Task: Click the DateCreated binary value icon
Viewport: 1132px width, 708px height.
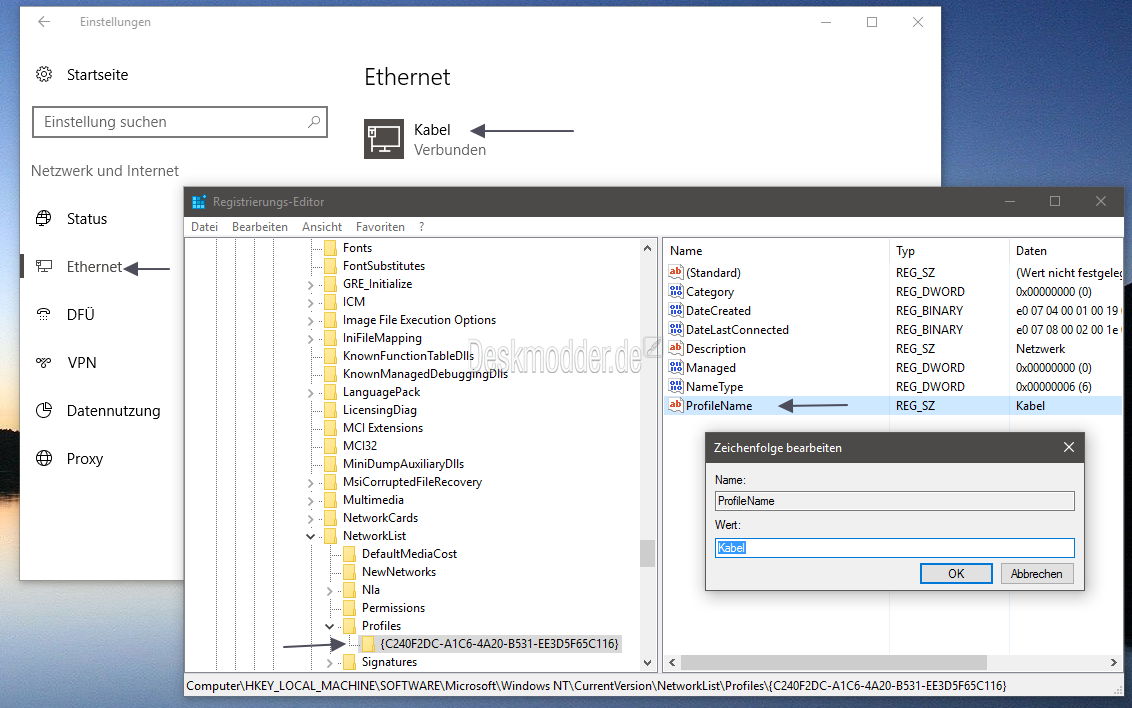Action: point(676,310)
